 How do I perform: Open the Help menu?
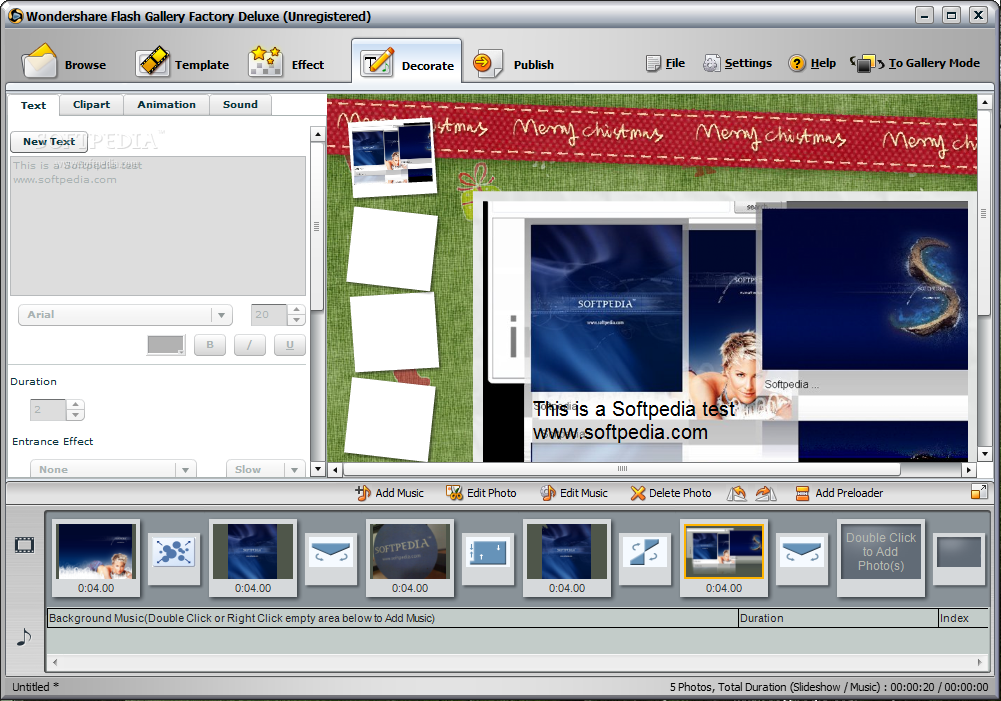tap(812, 63)
